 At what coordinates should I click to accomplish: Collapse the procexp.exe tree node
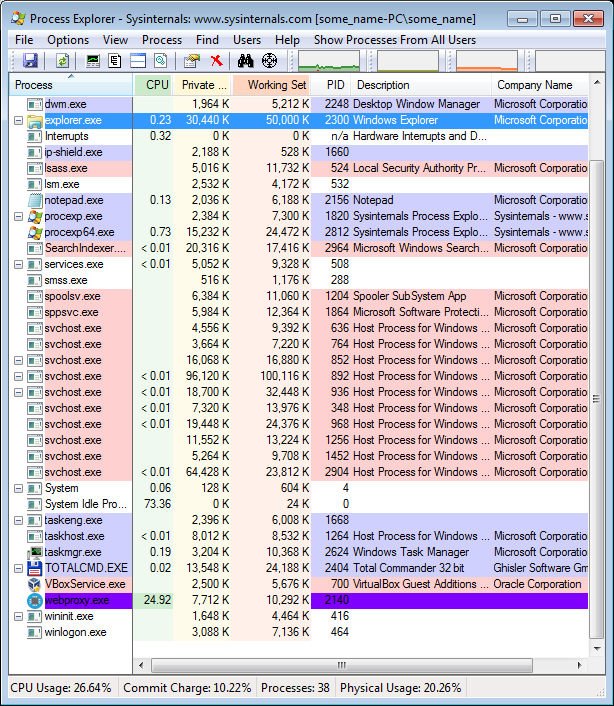tap(18, 217)
